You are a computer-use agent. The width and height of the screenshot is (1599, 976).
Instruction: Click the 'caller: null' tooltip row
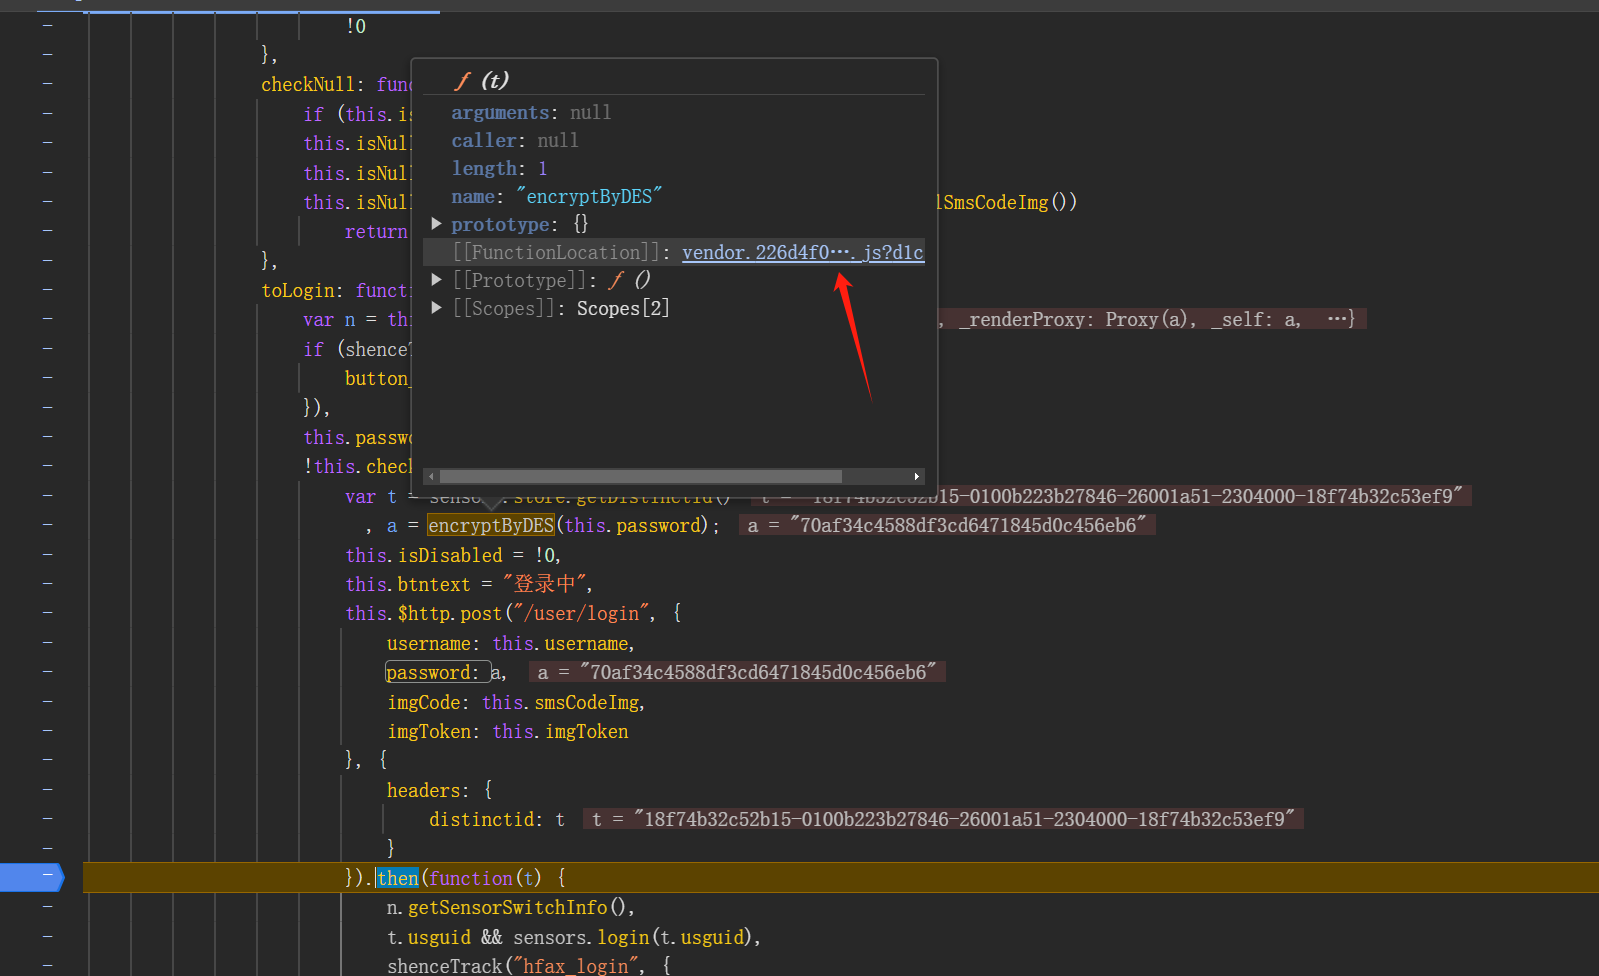(515, 140)
